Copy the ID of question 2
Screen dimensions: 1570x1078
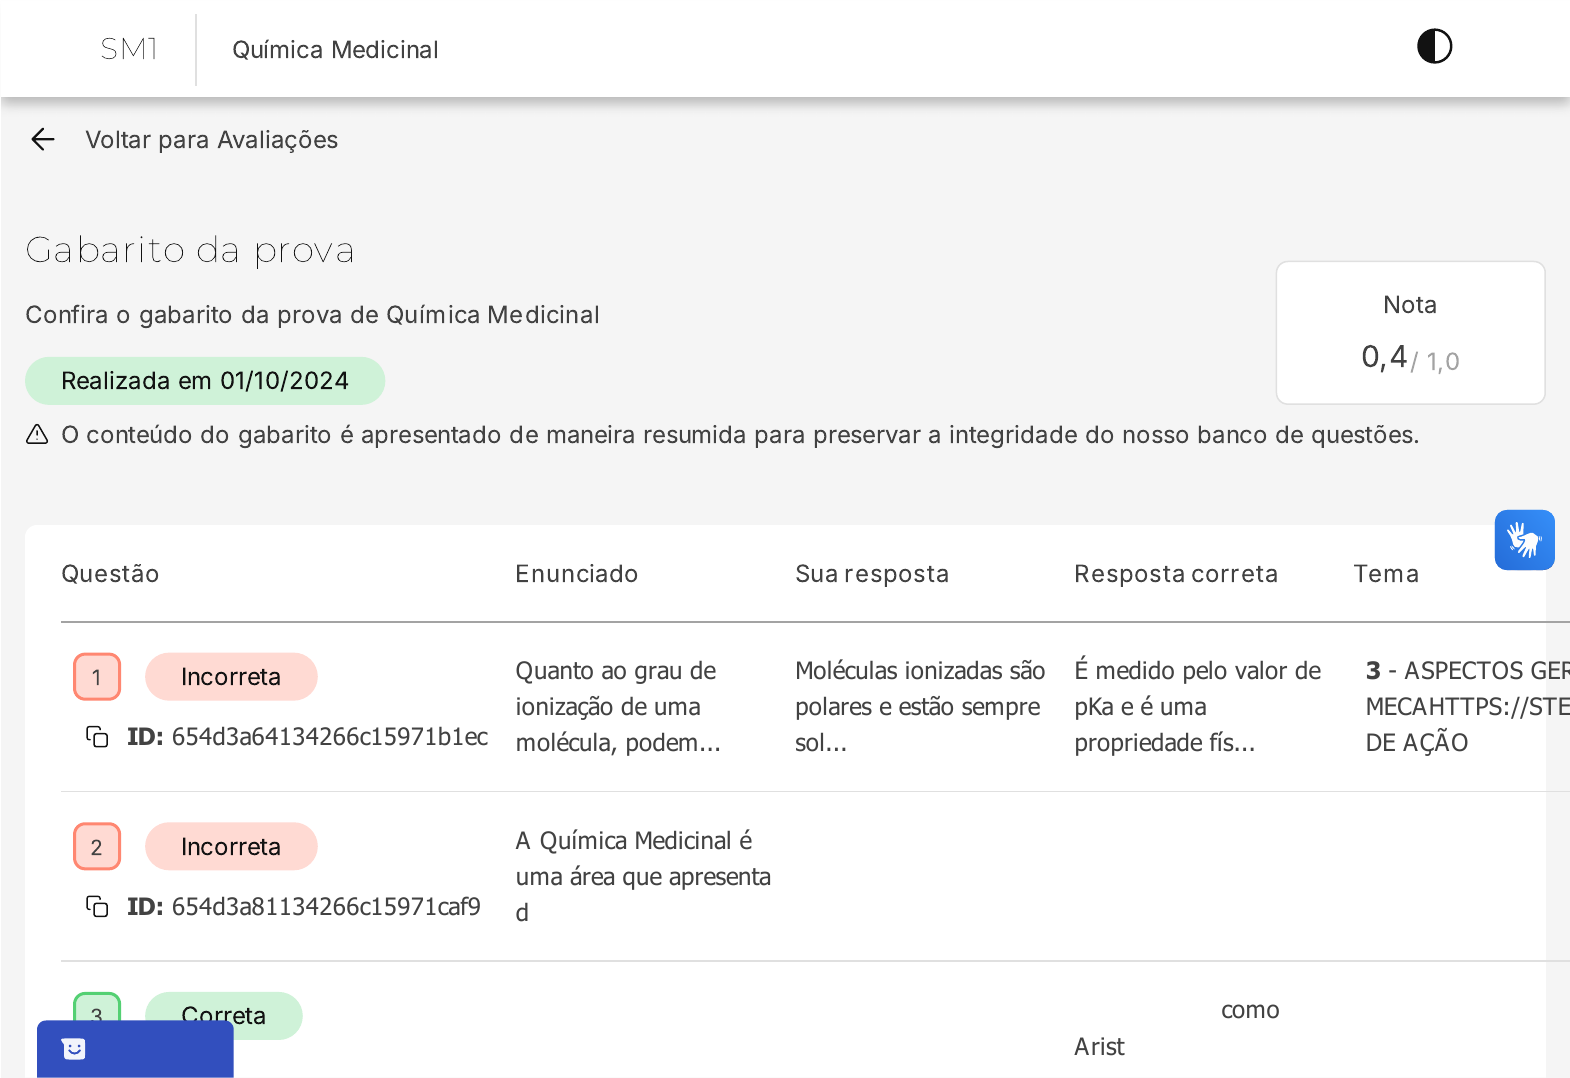[x=97, y=907]
